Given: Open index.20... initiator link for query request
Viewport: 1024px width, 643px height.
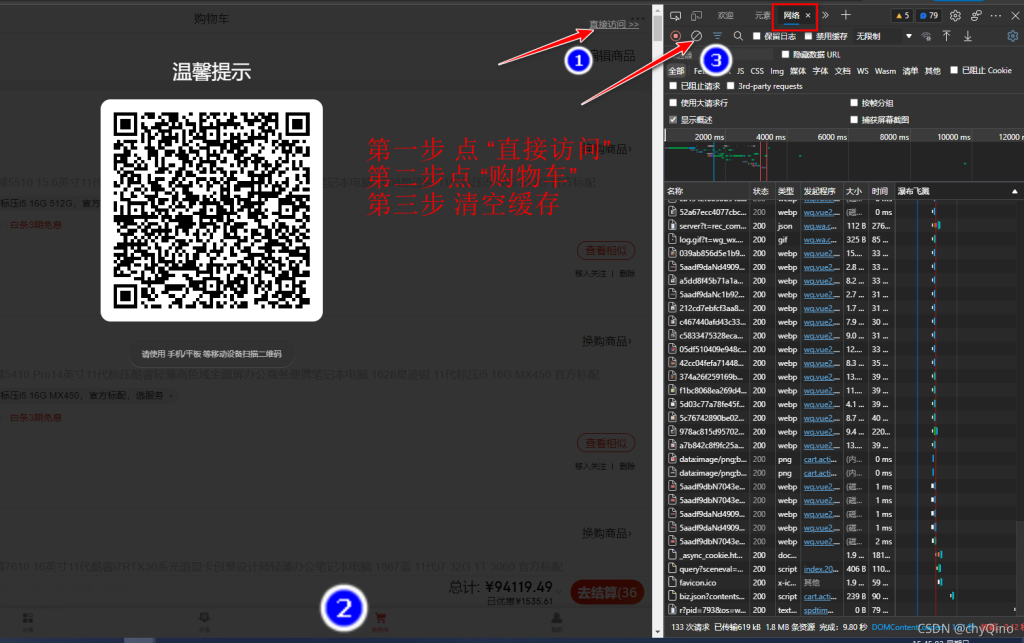Looking at the screenshot, I should tap(820, 569).
